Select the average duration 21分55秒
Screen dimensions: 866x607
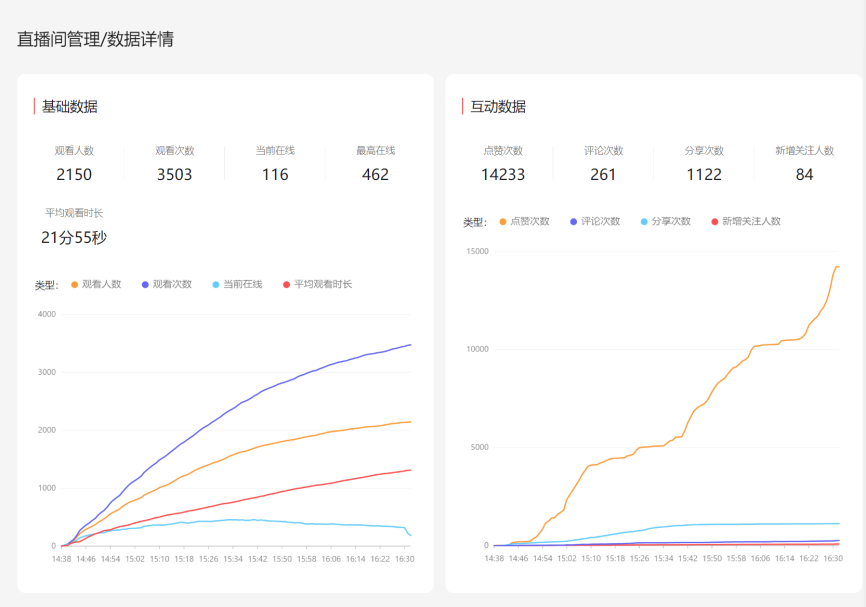click(x=74, y=237)
